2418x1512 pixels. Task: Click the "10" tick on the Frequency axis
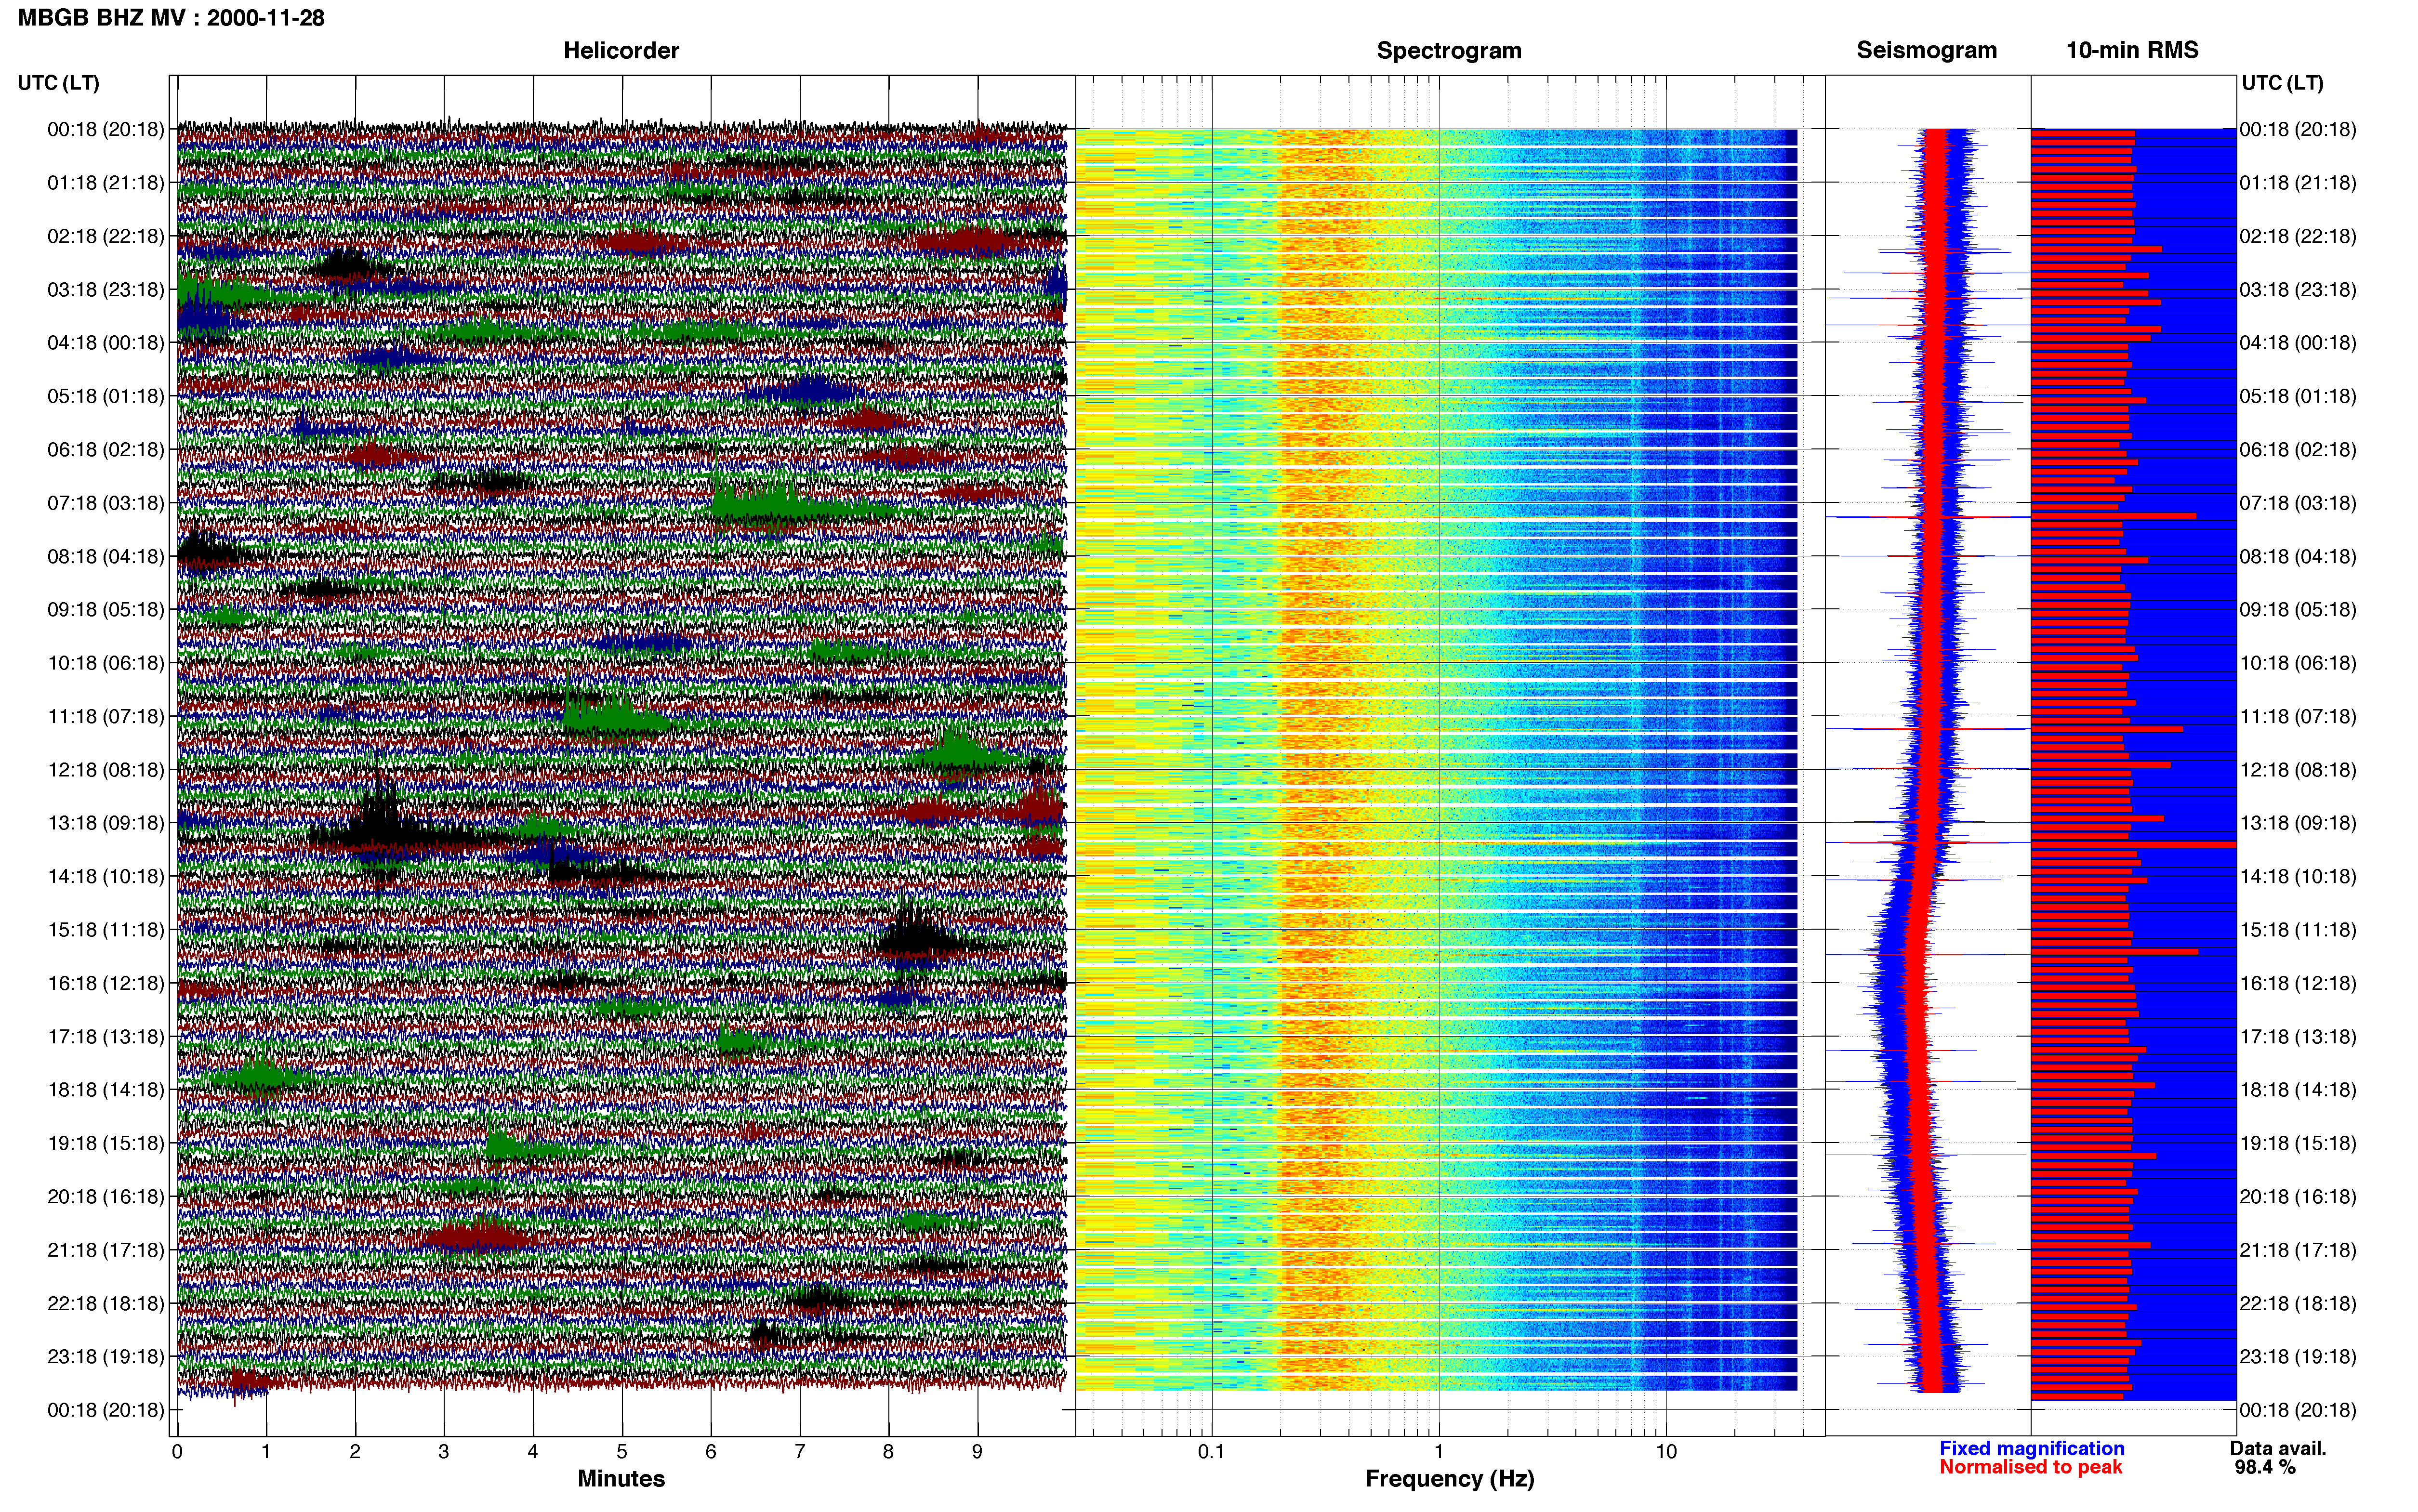1666,1451
